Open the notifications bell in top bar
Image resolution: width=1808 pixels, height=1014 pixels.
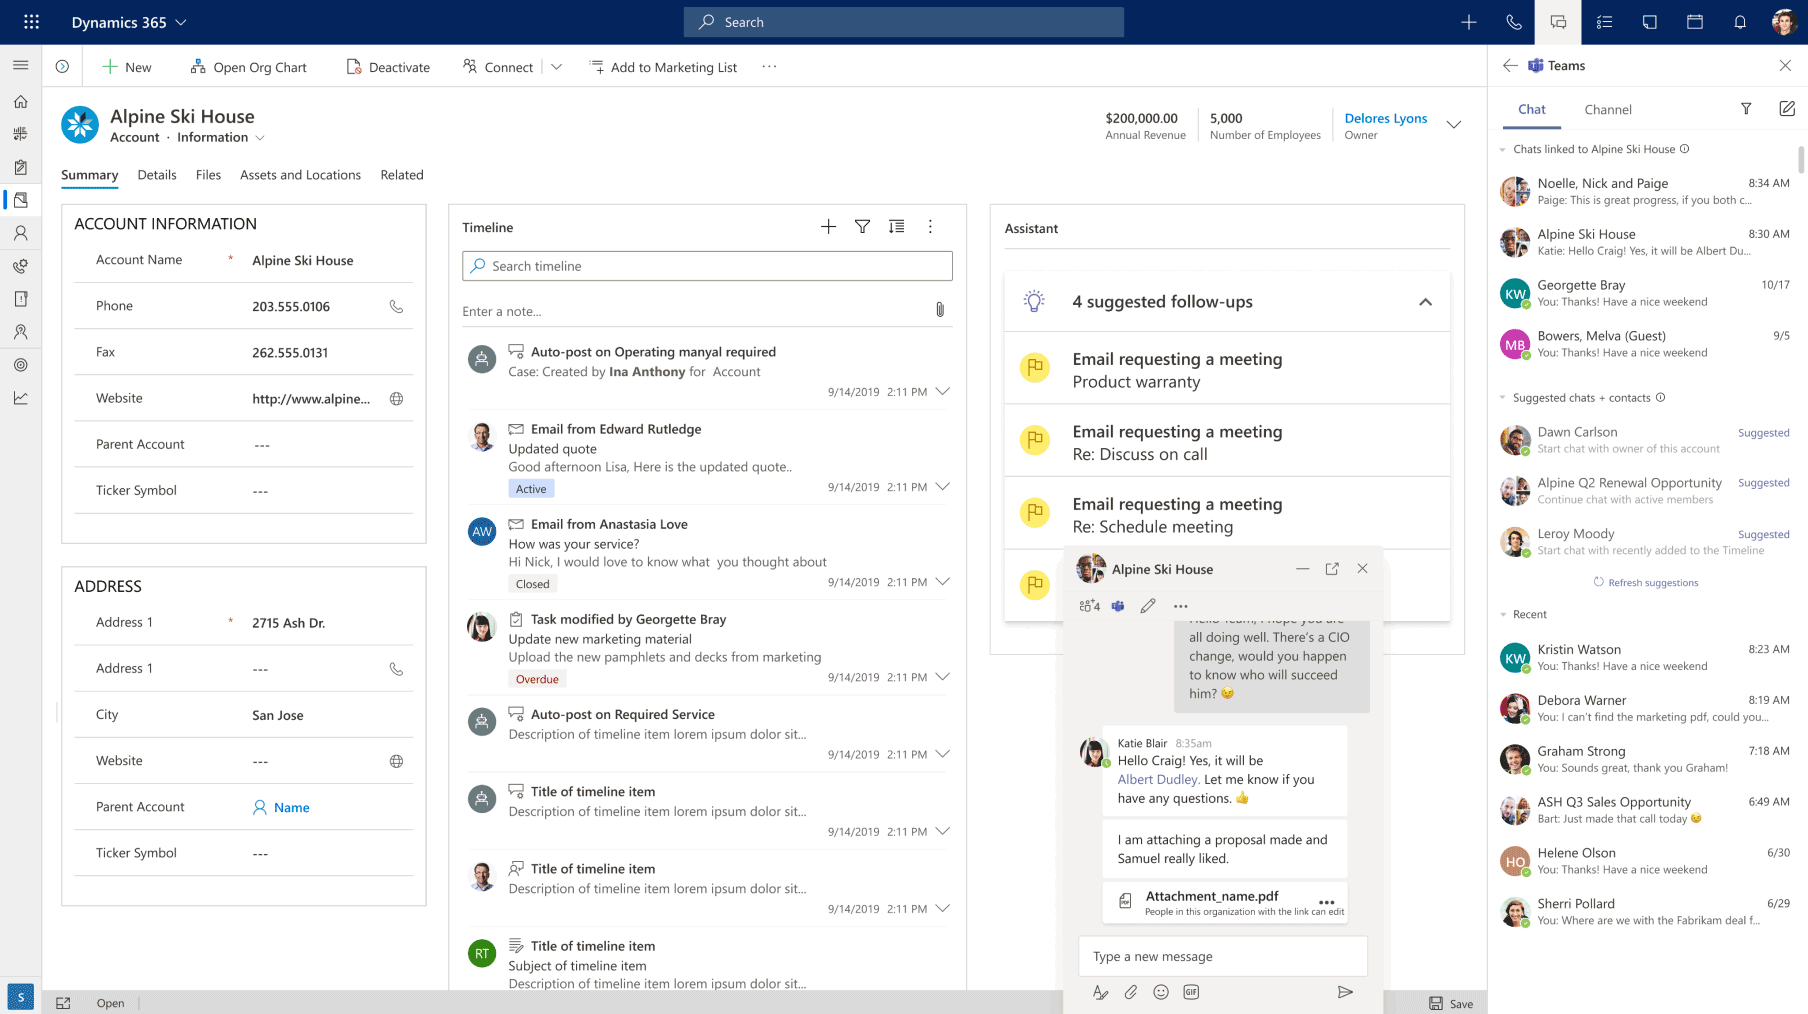[x=1739, y=21]
